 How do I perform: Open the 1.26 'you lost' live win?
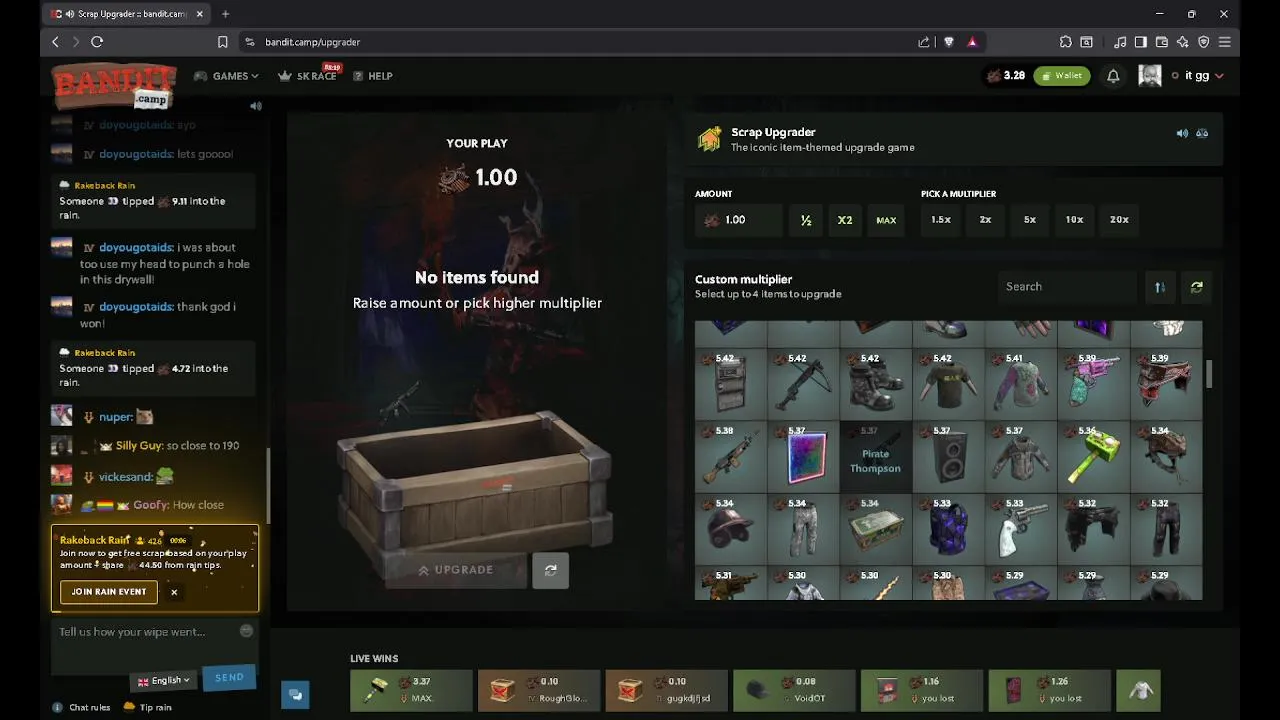tap(1049, 690)
